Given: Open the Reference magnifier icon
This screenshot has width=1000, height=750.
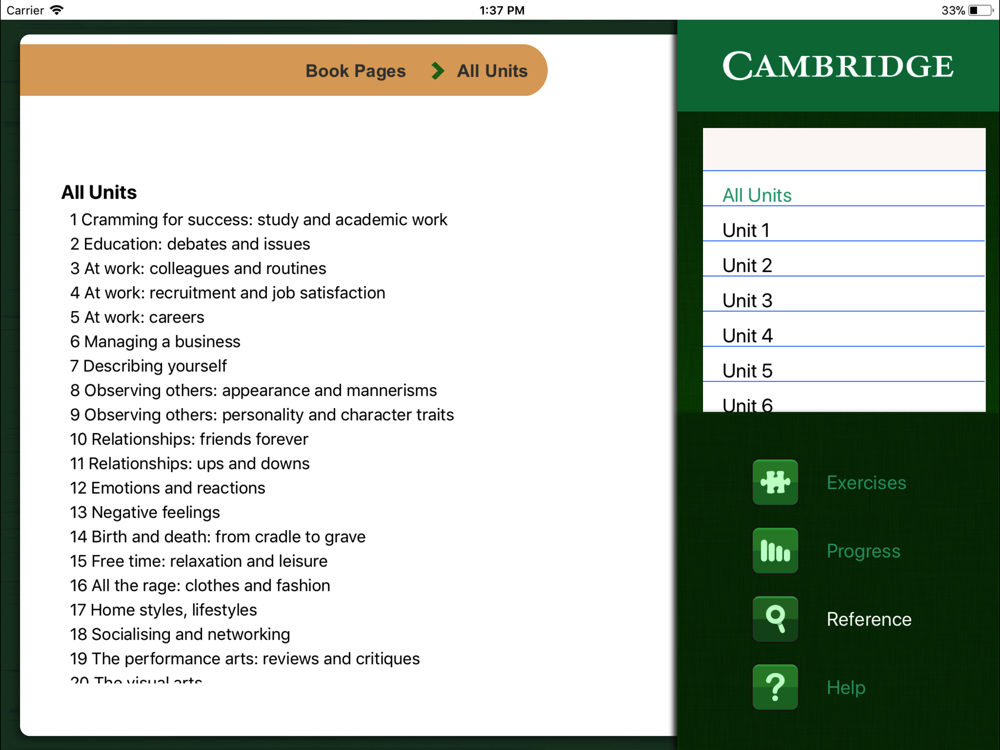Looking at the screenshot, I should (x=775, y=619).
